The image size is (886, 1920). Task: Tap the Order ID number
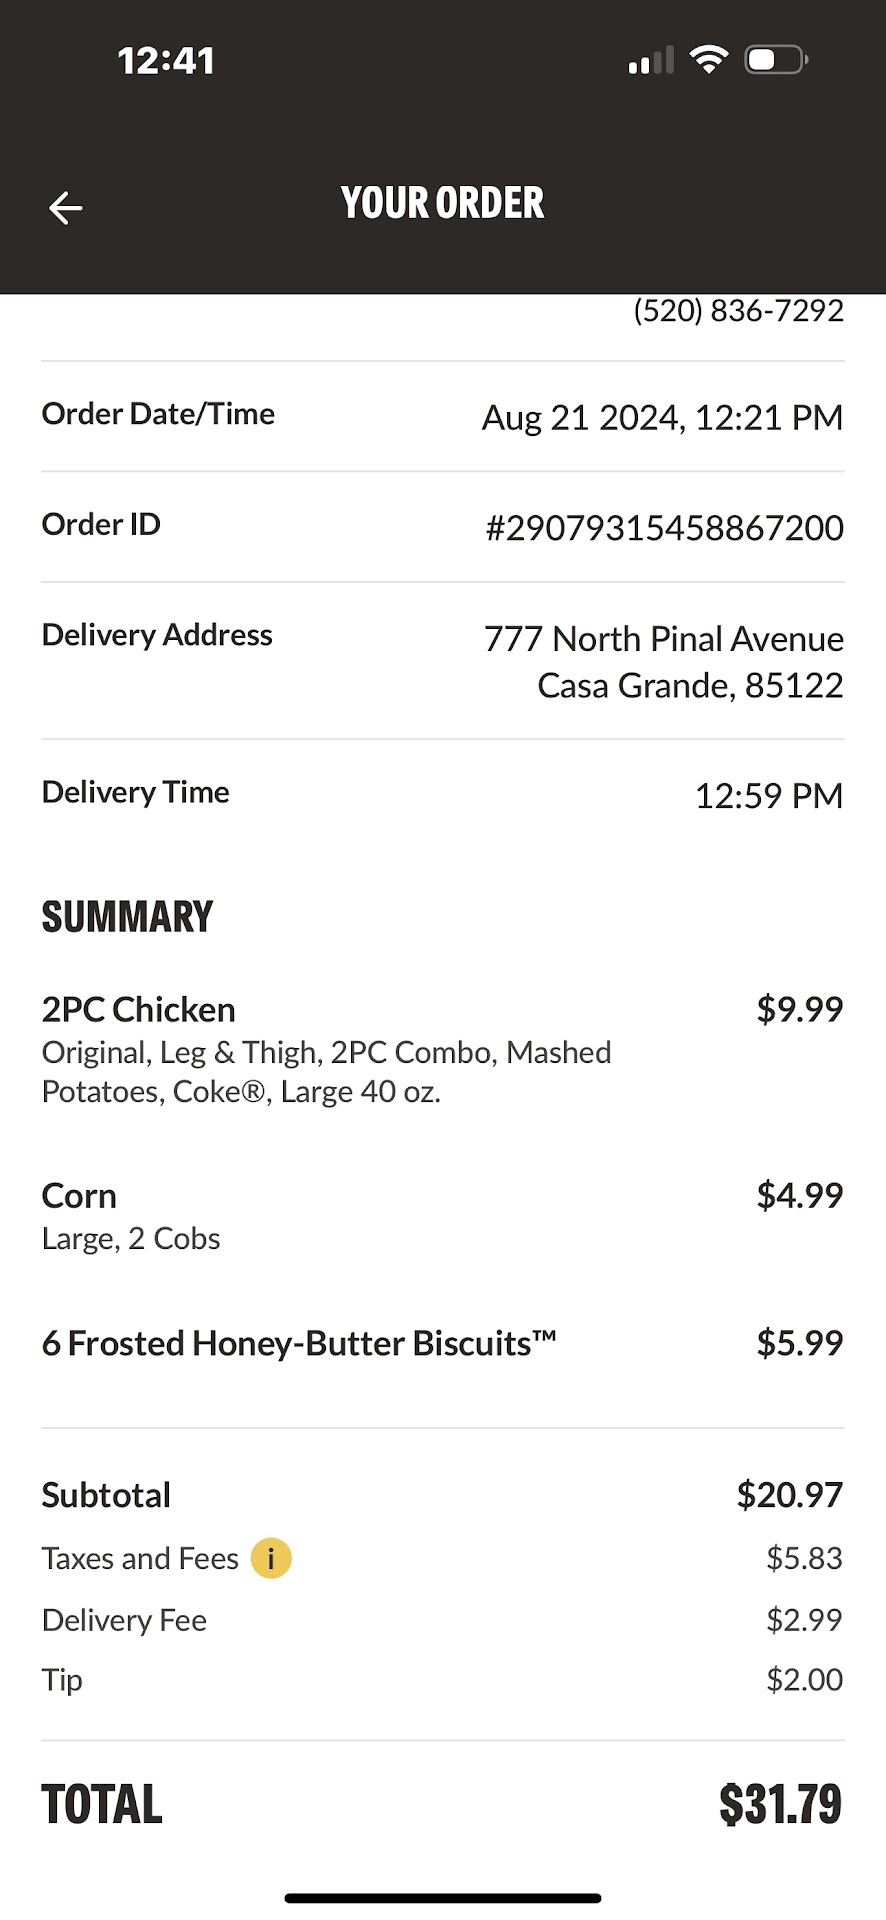tap(664, 527)
